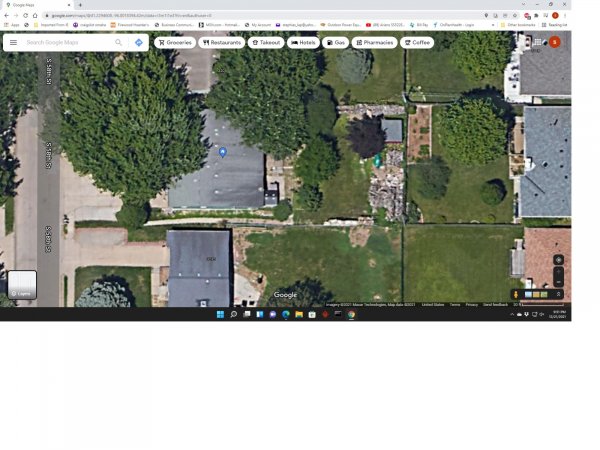Open the Google account avatar
The width and height of the screenshot is (600, 450).
[554, 42]
